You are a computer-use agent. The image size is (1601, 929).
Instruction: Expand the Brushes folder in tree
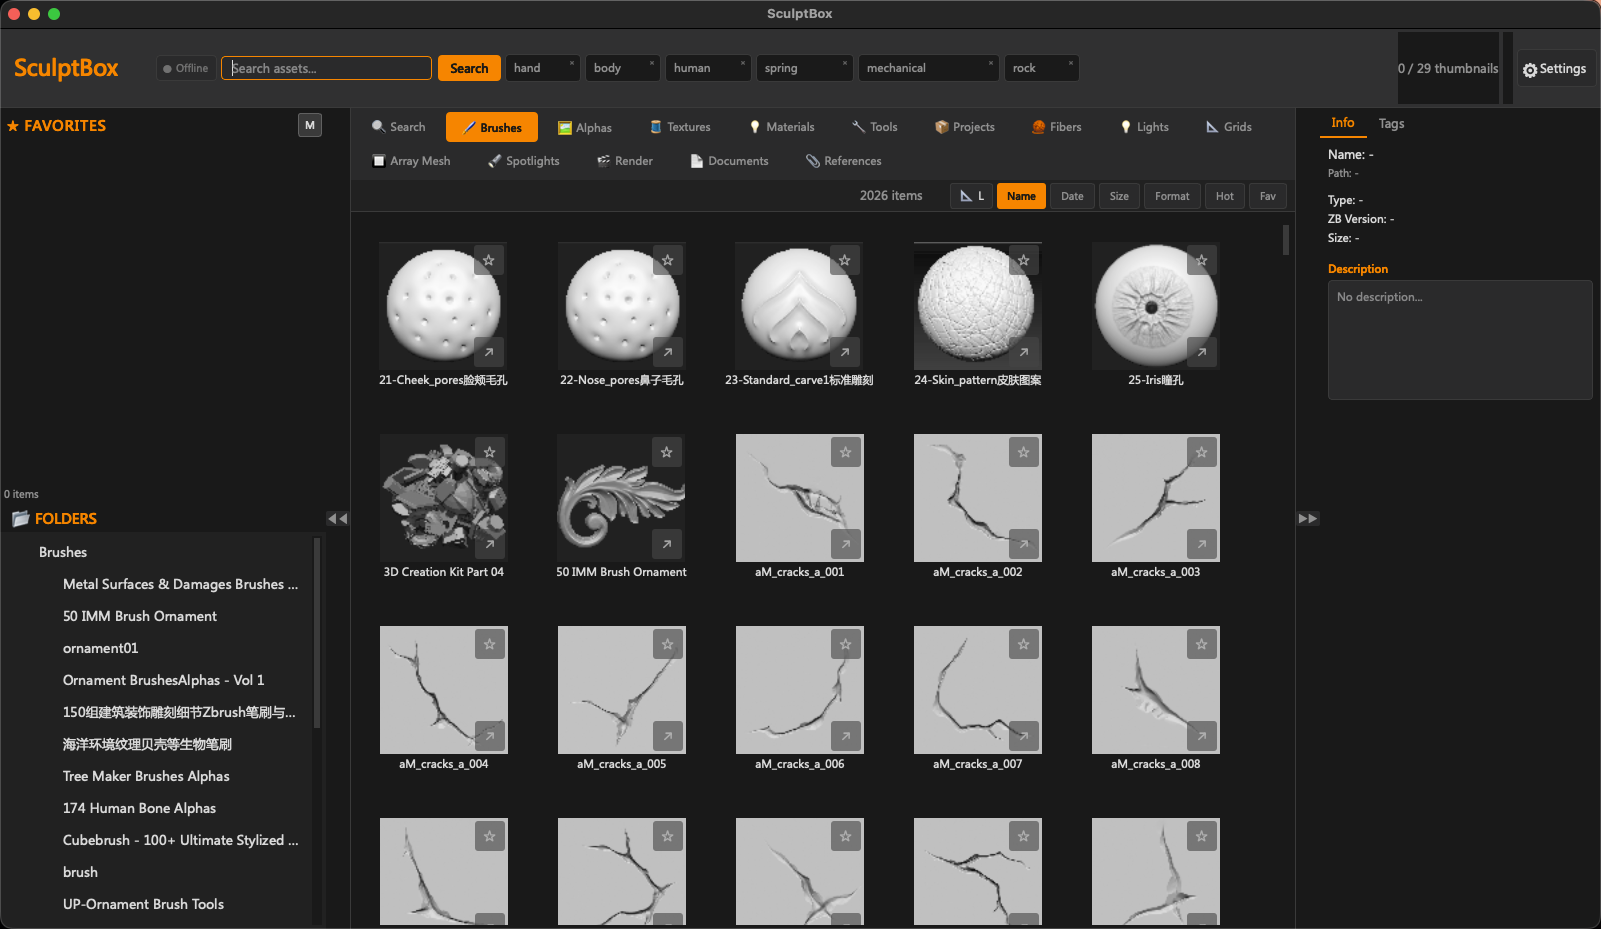click(x=63, y=552)
